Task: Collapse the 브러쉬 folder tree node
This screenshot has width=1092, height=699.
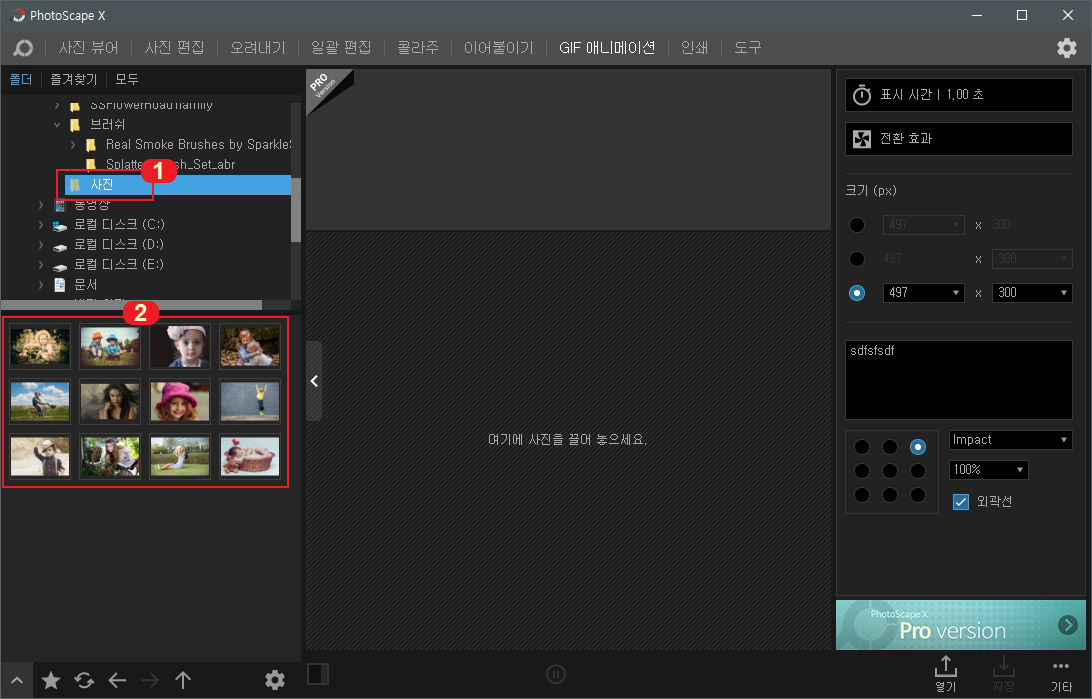Action: (x=57, y=125)
